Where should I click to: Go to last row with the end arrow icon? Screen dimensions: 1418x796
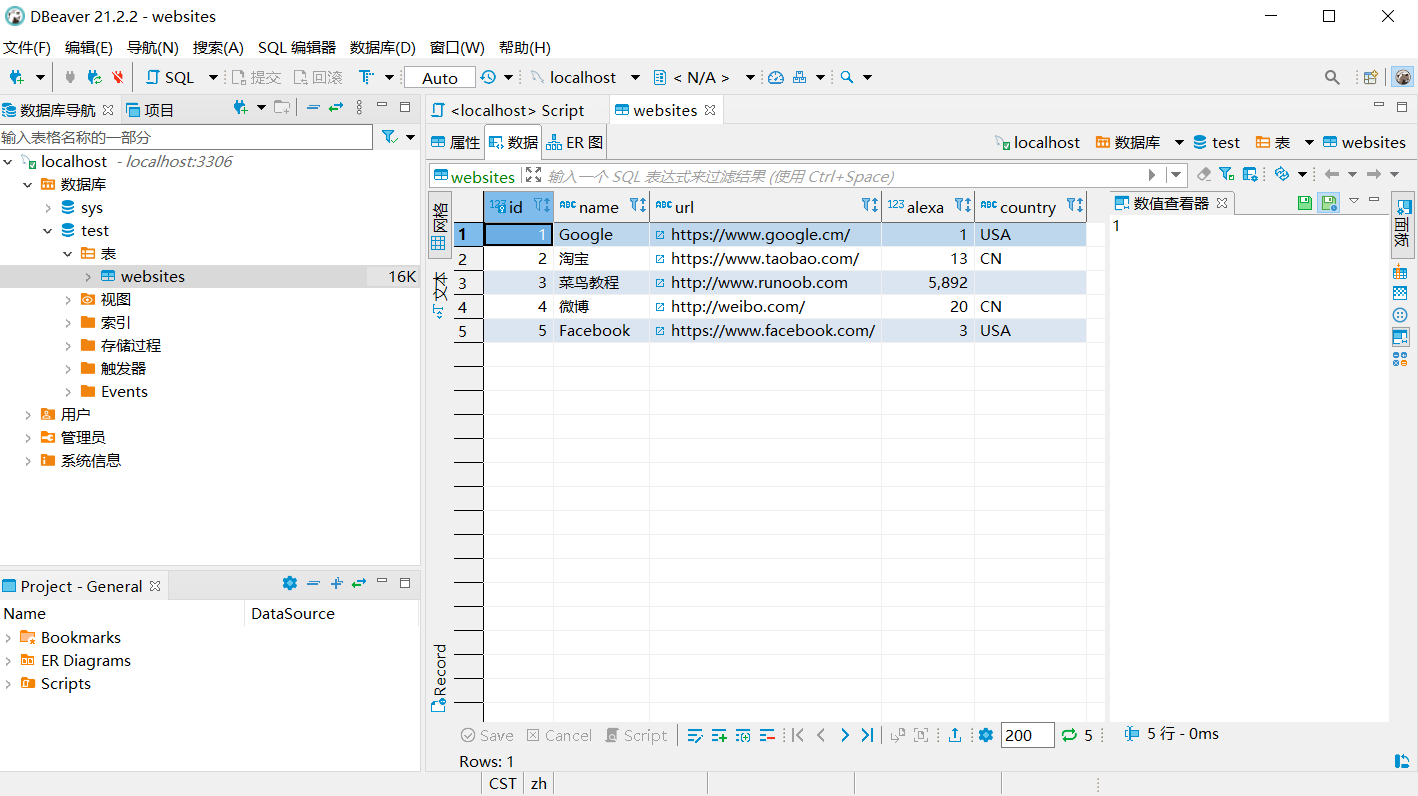[x=867, y=735]
